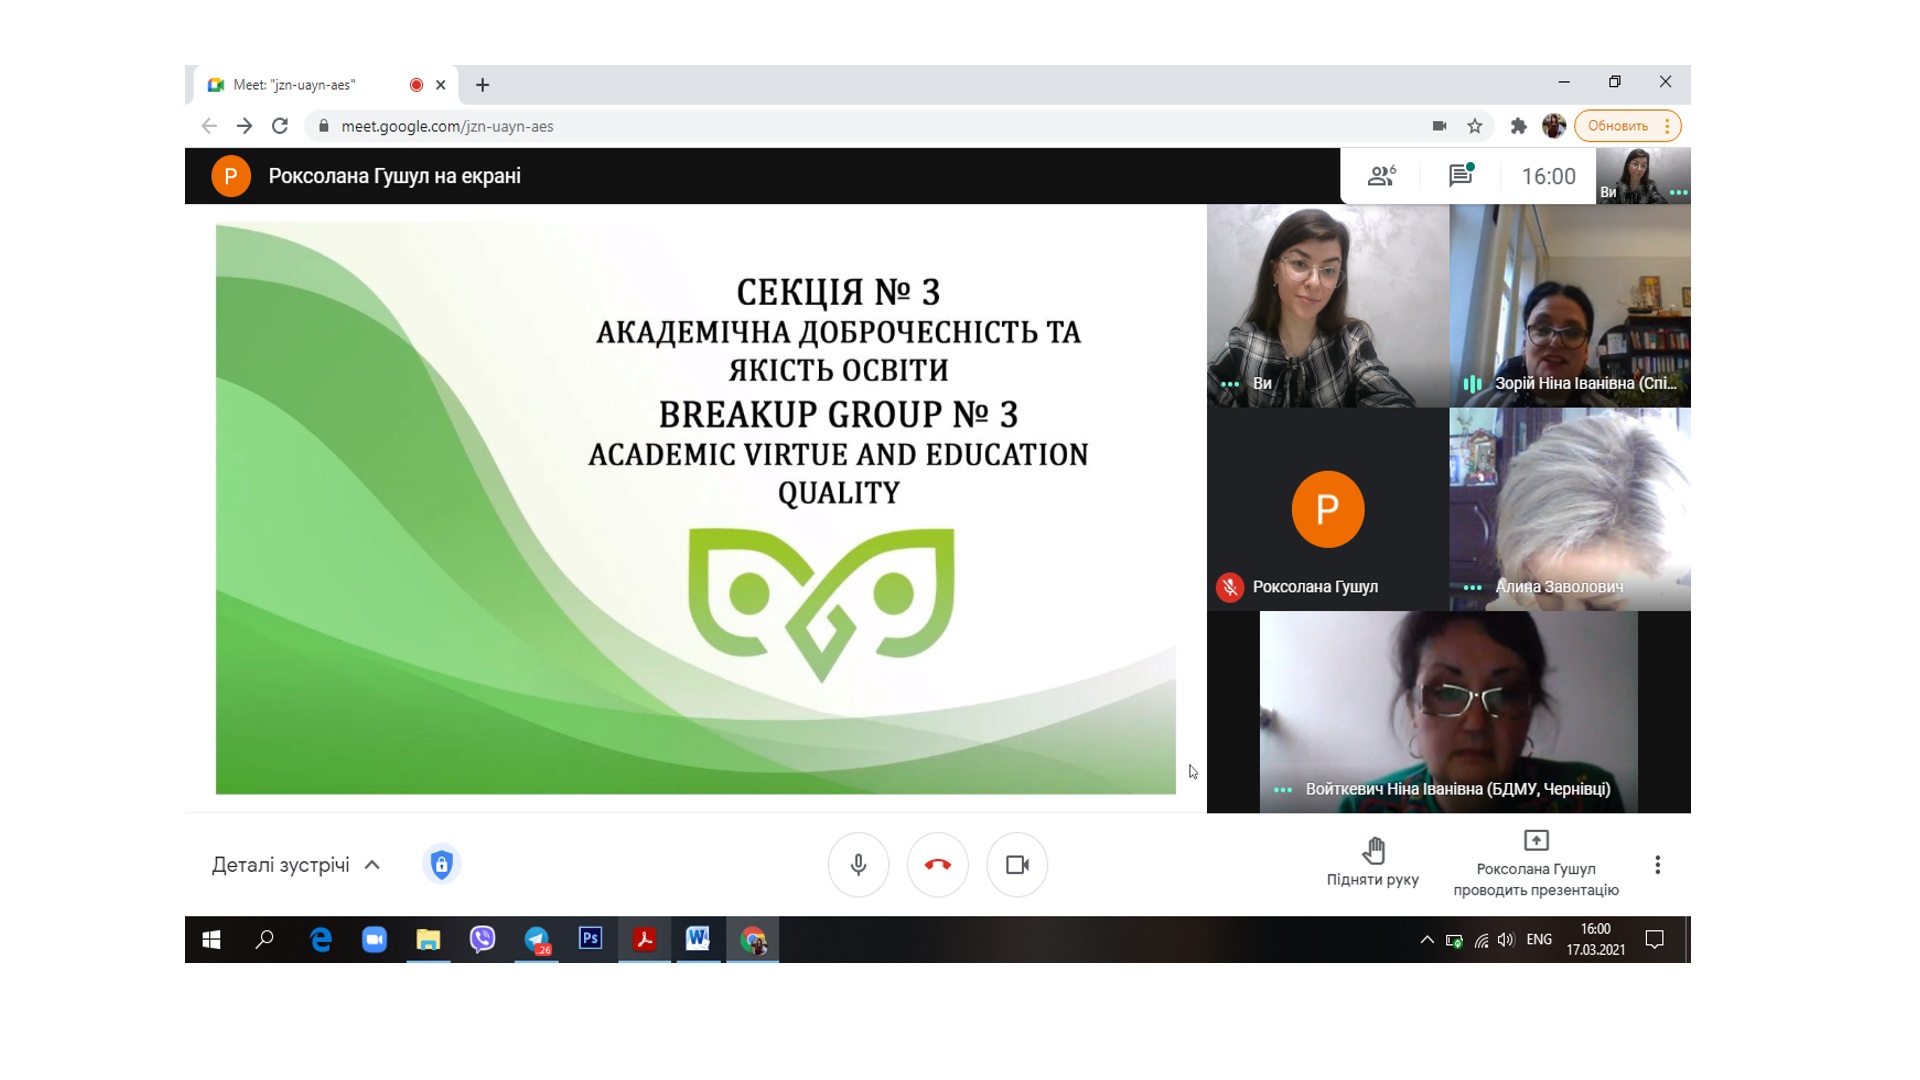Open Viber from the taskbar
Screen dimensions: 1920x1080
click(482, 940)
